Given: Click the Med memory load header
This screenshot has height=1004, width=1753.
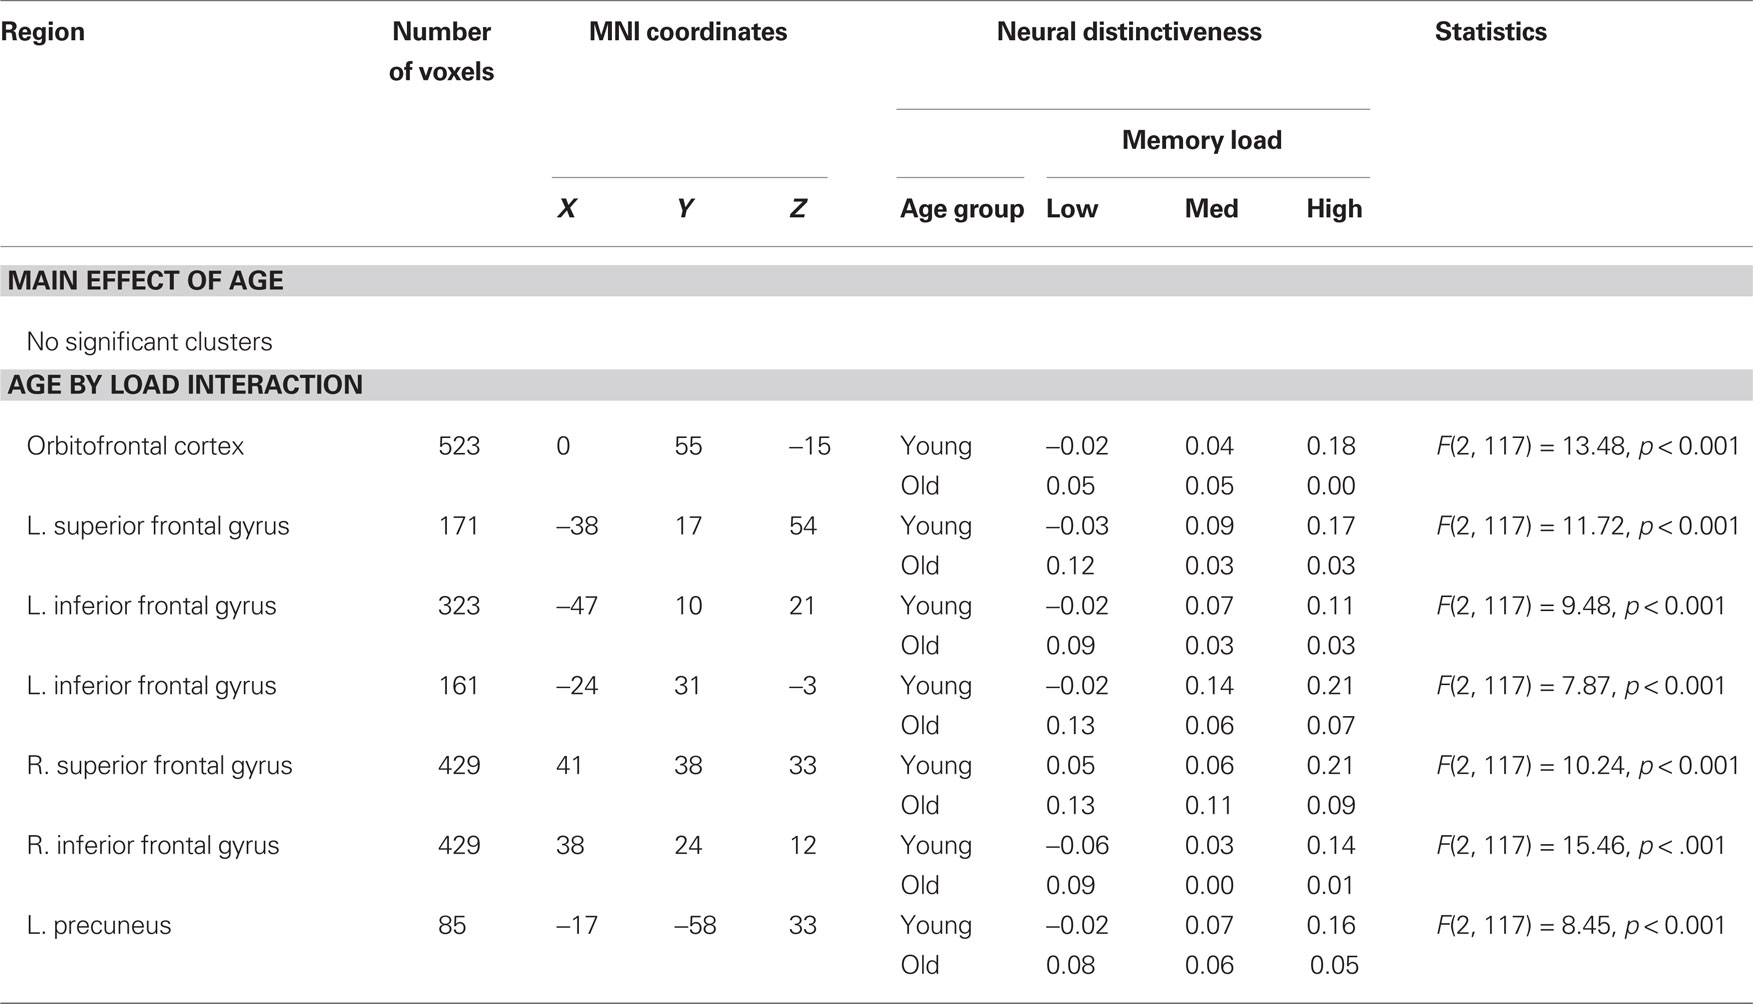Looking at the screenshot, I should [x=1211, y=209].
